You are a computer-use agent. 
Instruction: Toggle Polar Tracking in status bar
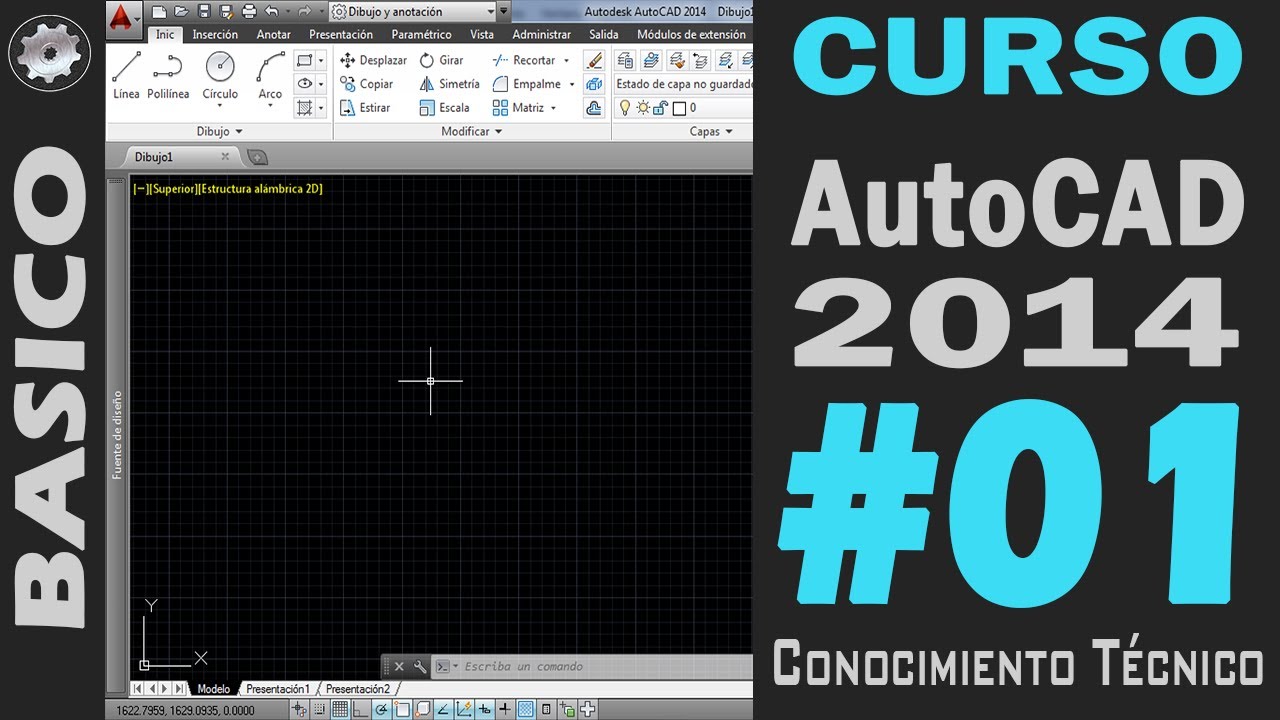tap(381, 710)
